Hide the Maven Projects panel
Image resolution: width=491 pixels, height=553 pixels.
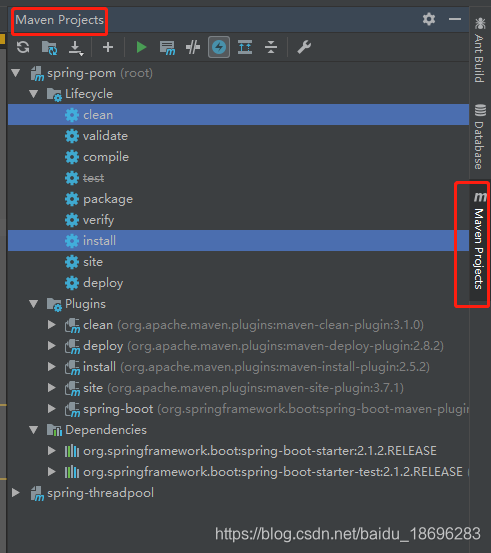coord(455,19)
